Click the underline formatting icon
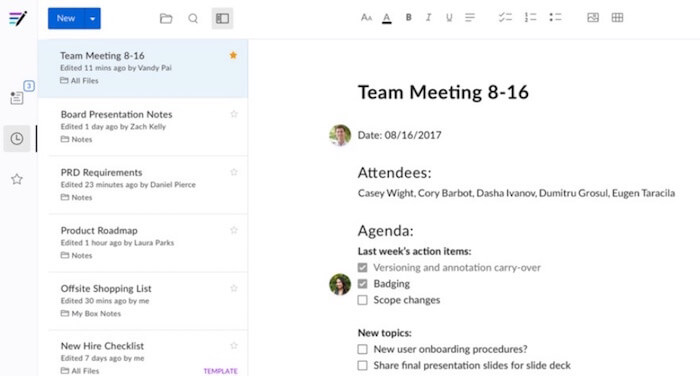Viewport: 700px width, 376px height. 449,17
